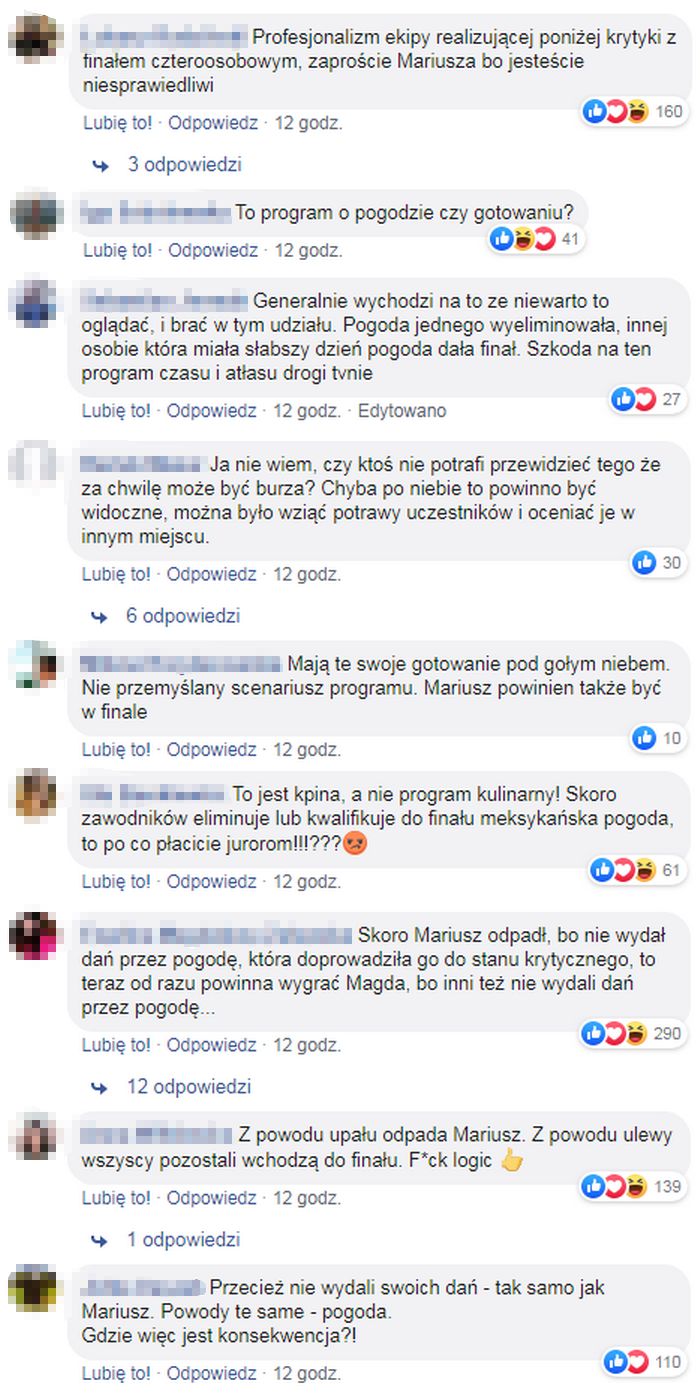Viewport: 700px width, 1393px height.
Task: Like the 'To jest kpina' comment
Action: (x=118, y=881)
